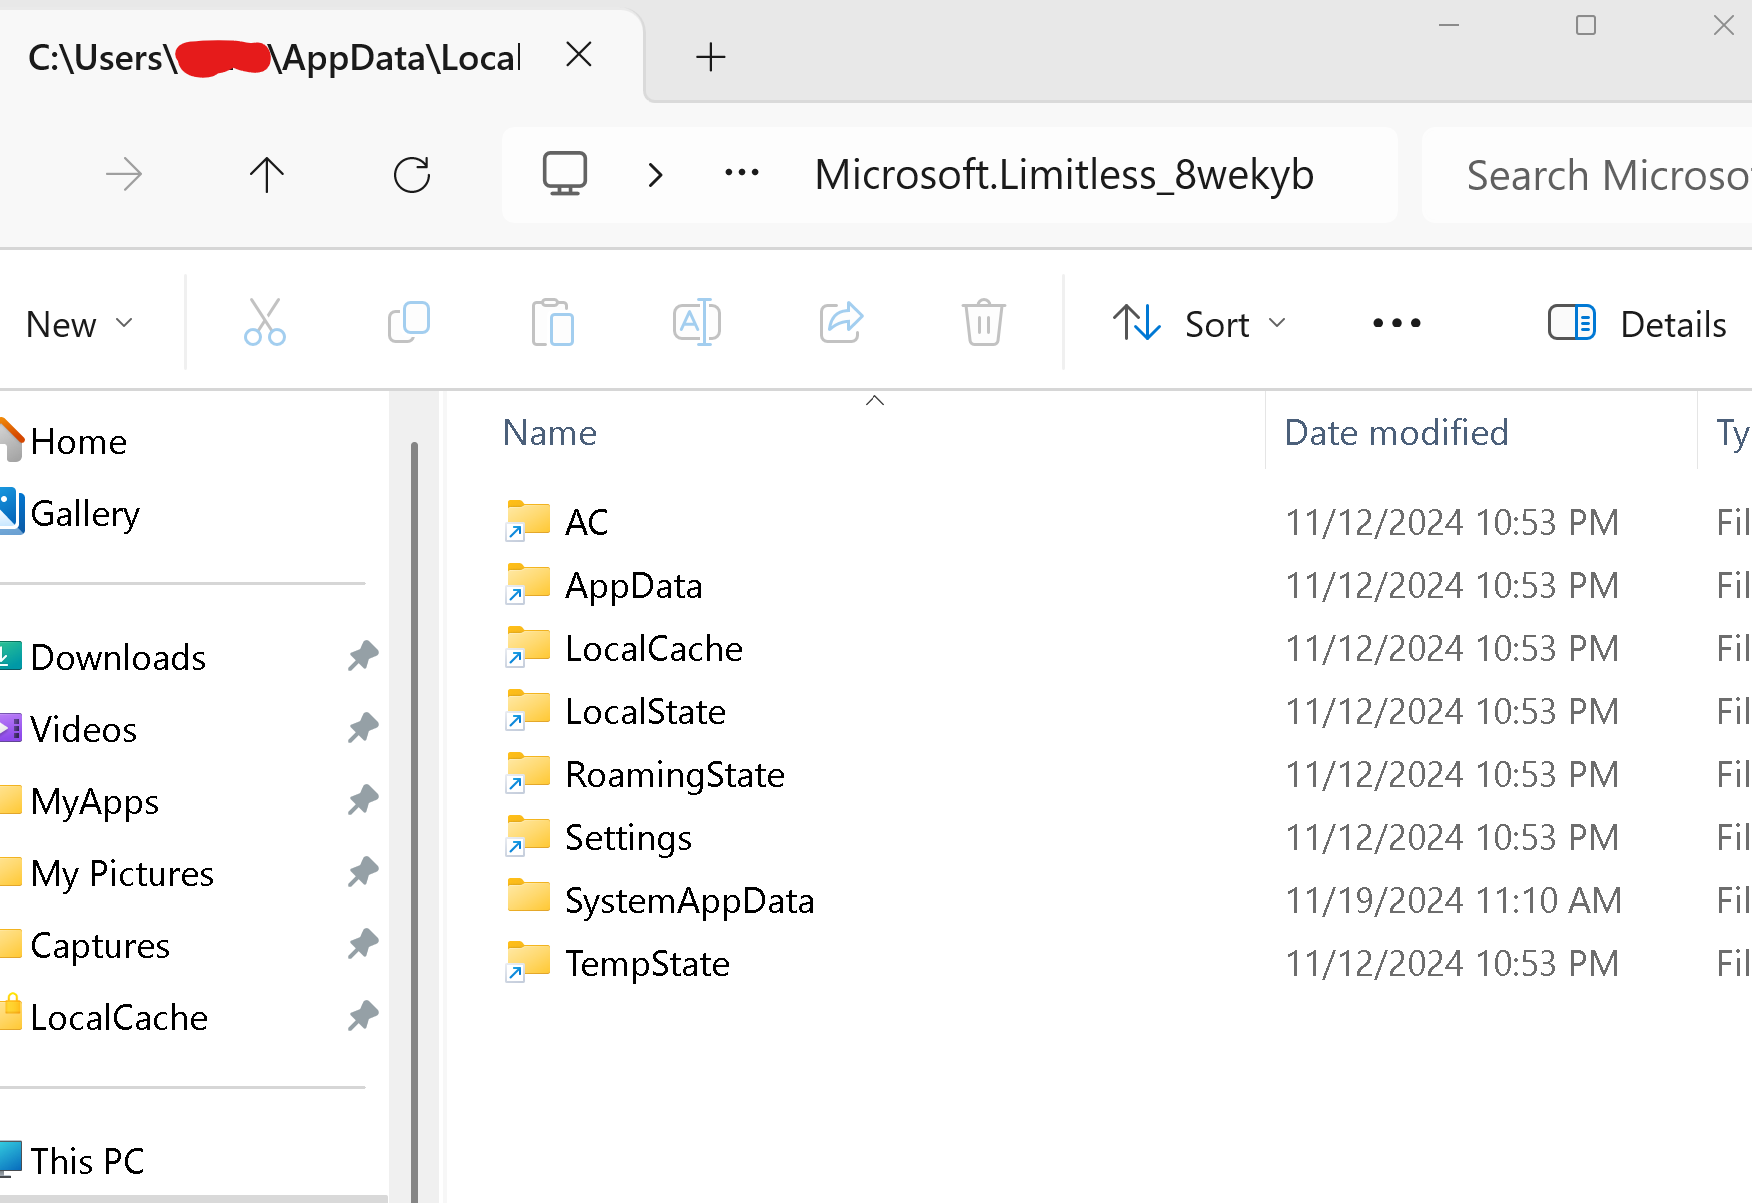Image resolution: width=1752 pixels, height=1203 pixels.
Task: Expand the breadcrumb path chevron
Action: click(x=655, y=175)
